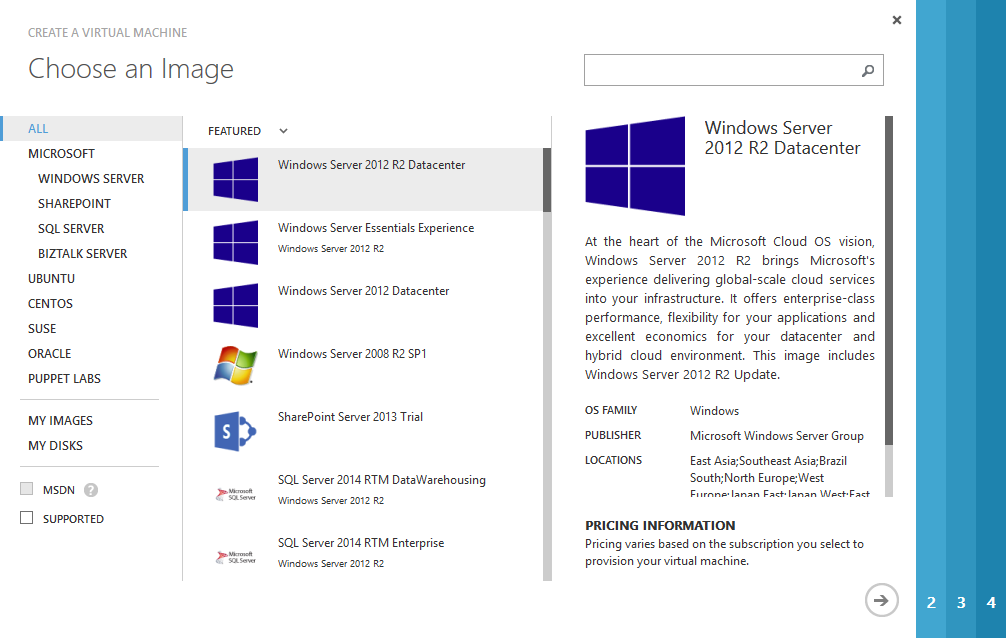Open MY IMAGES section
This screenshot has width=1006, height=638.
pos(60,421)
